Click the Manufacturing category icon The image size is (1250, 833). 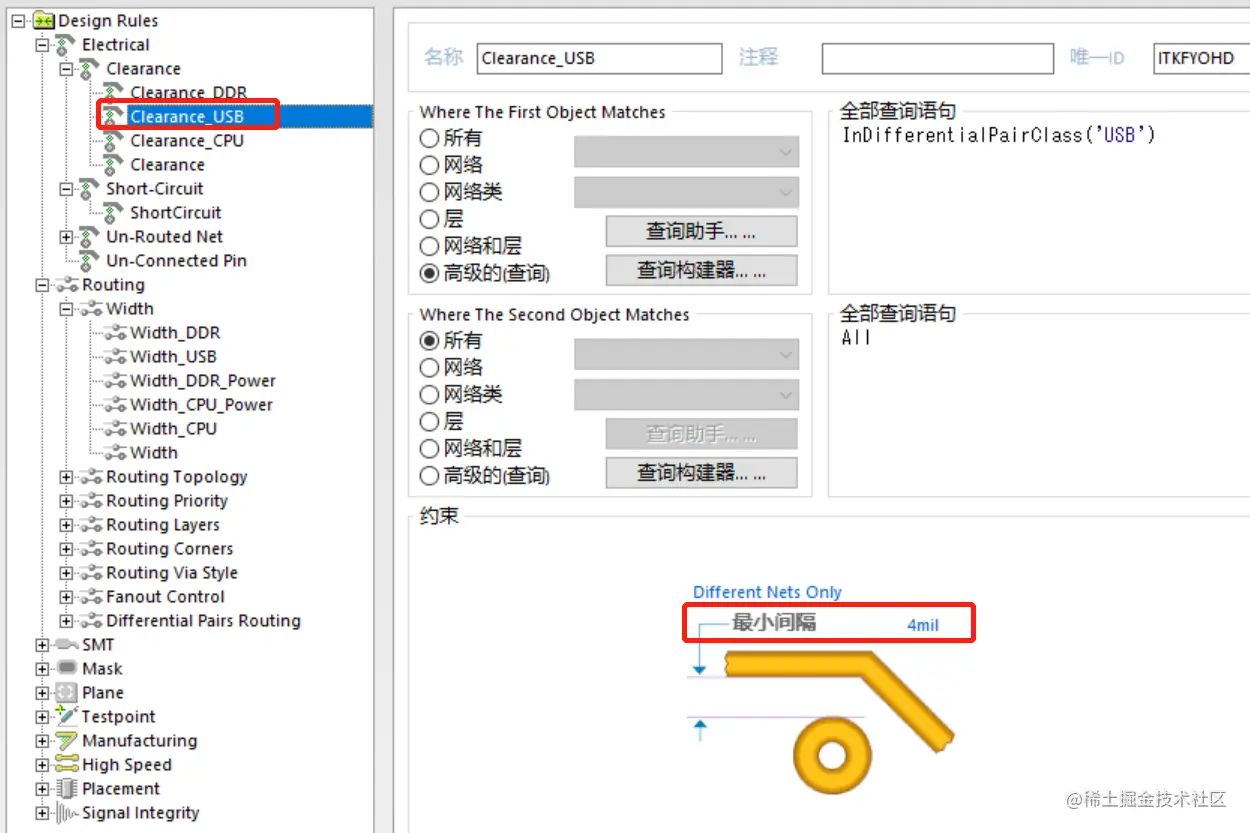click(67, 740)
